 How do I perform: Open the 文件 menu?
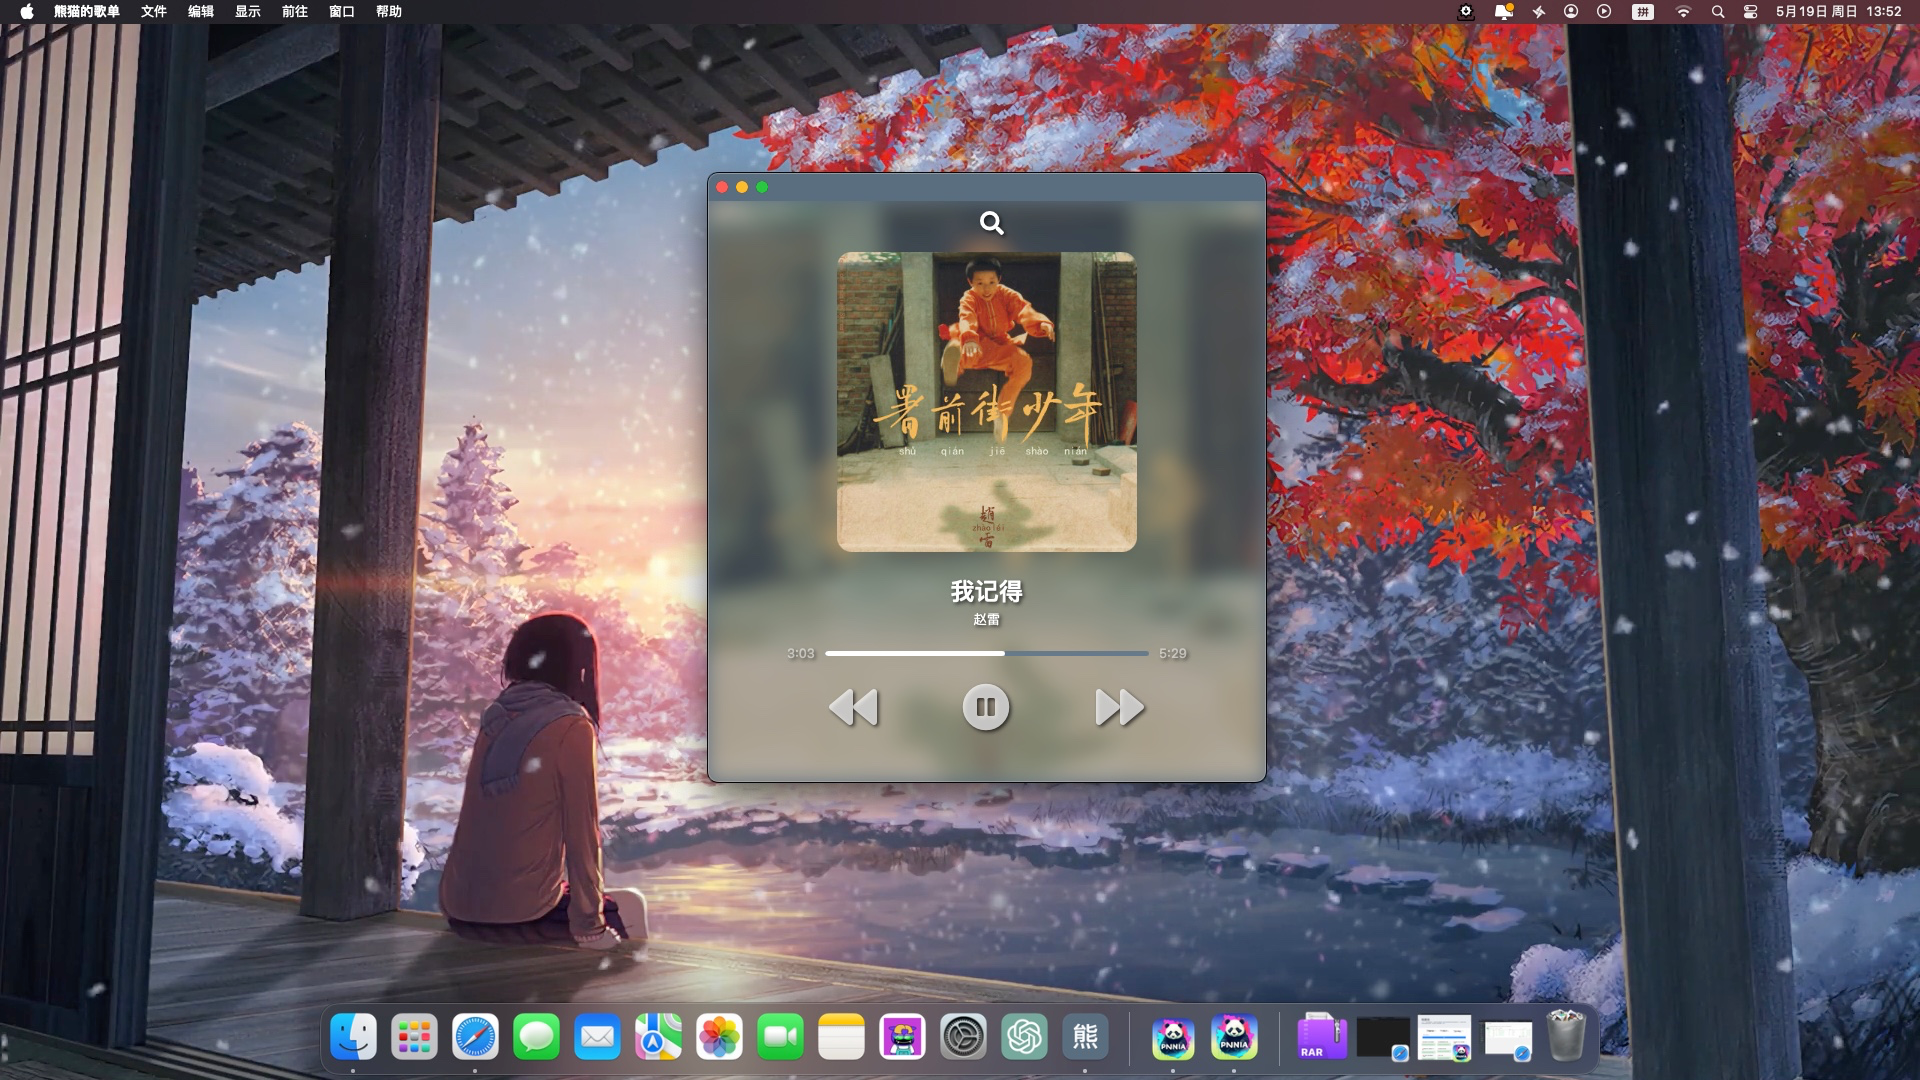(153, 12)
